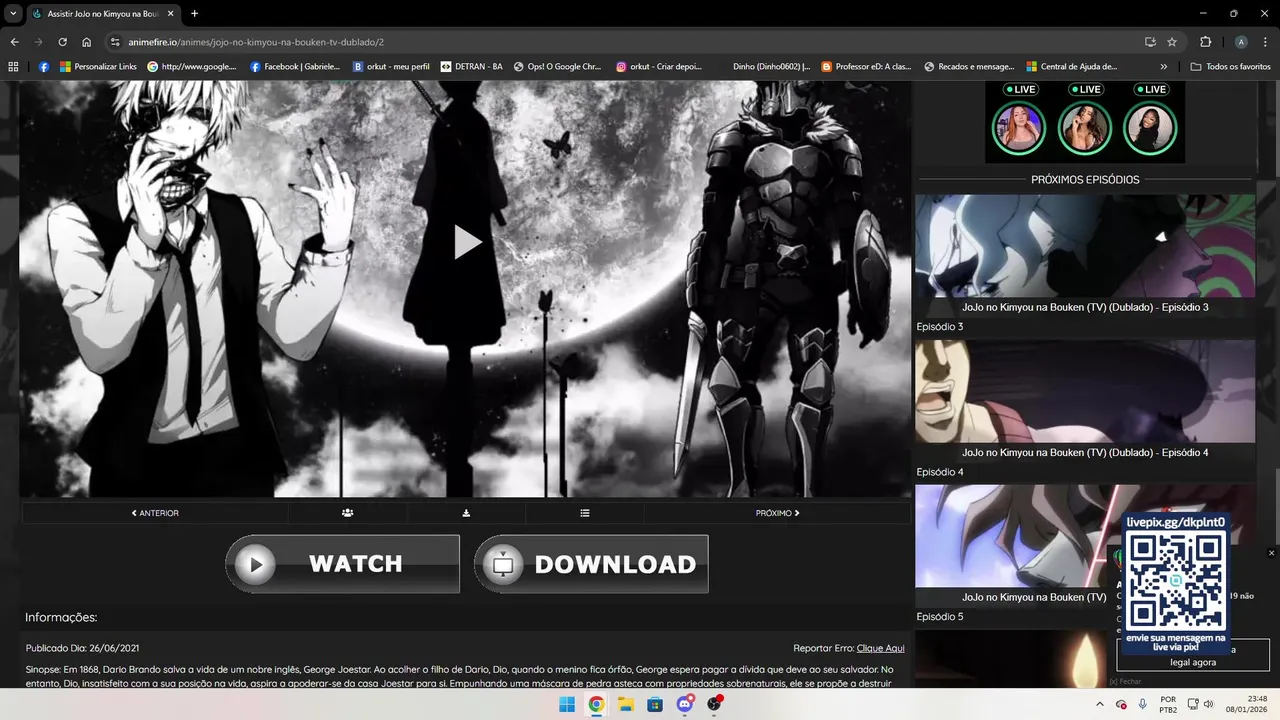This screenshot has width=1280, height=720.
Task: Open the Extensions puzzle icon
Action: tap(1205, 42)
